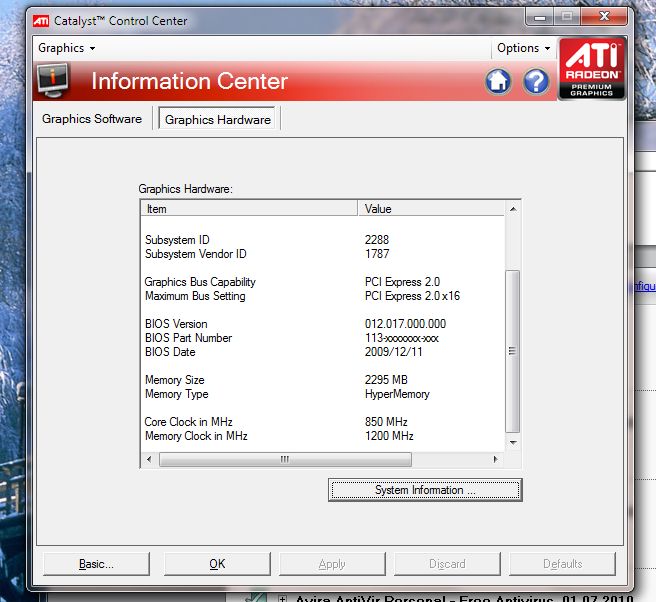Click the scroll right arrow of hardware list
Image resolution: width=656 pixels, height=602 pixels.
[x=496, y=459]
